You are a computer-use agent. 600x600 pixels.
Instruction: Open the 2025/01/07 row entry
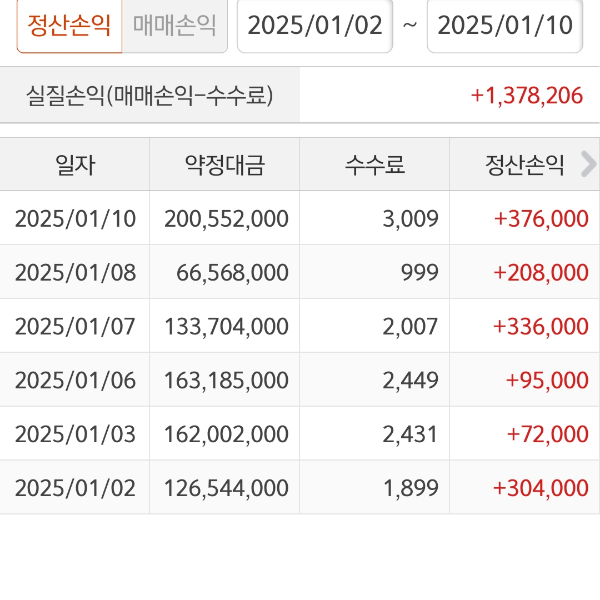[x=75, y=326]
